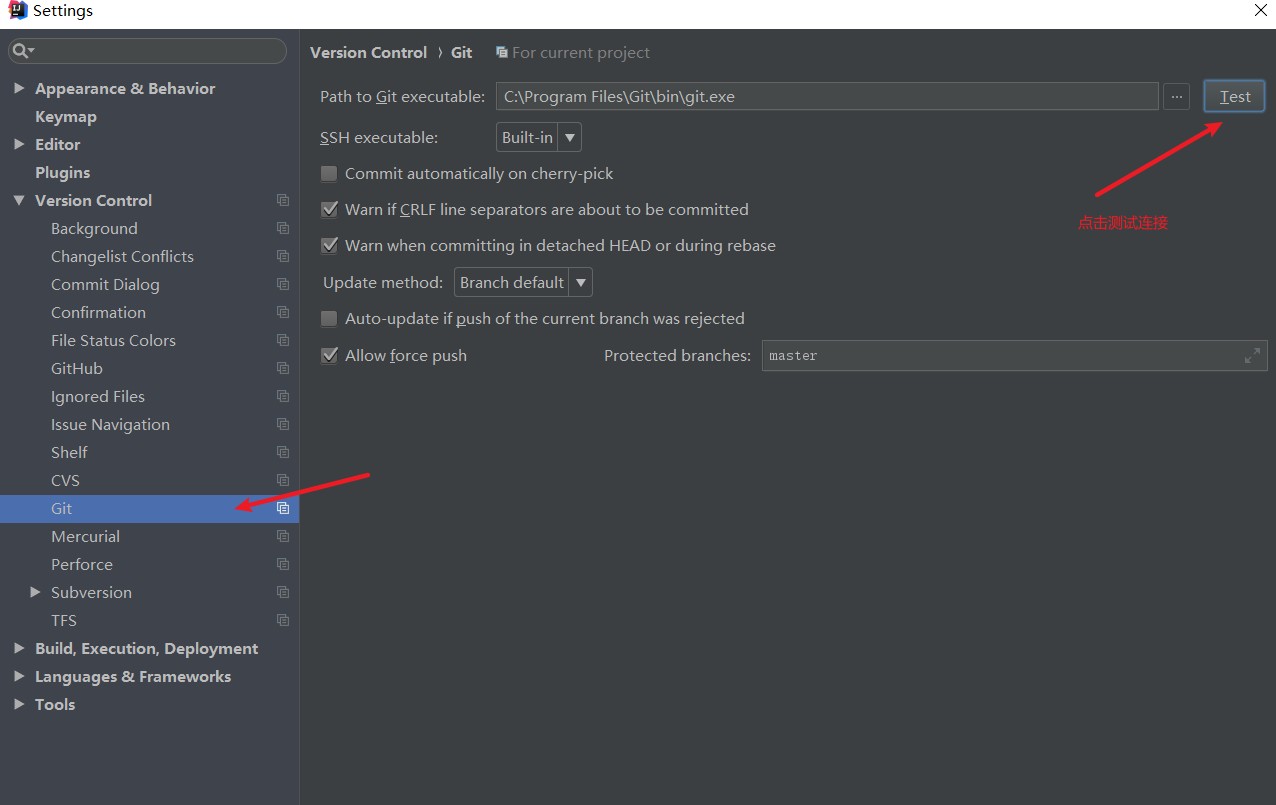Enable Commit automatically on cherry-pick

click(x=329, y=174)
